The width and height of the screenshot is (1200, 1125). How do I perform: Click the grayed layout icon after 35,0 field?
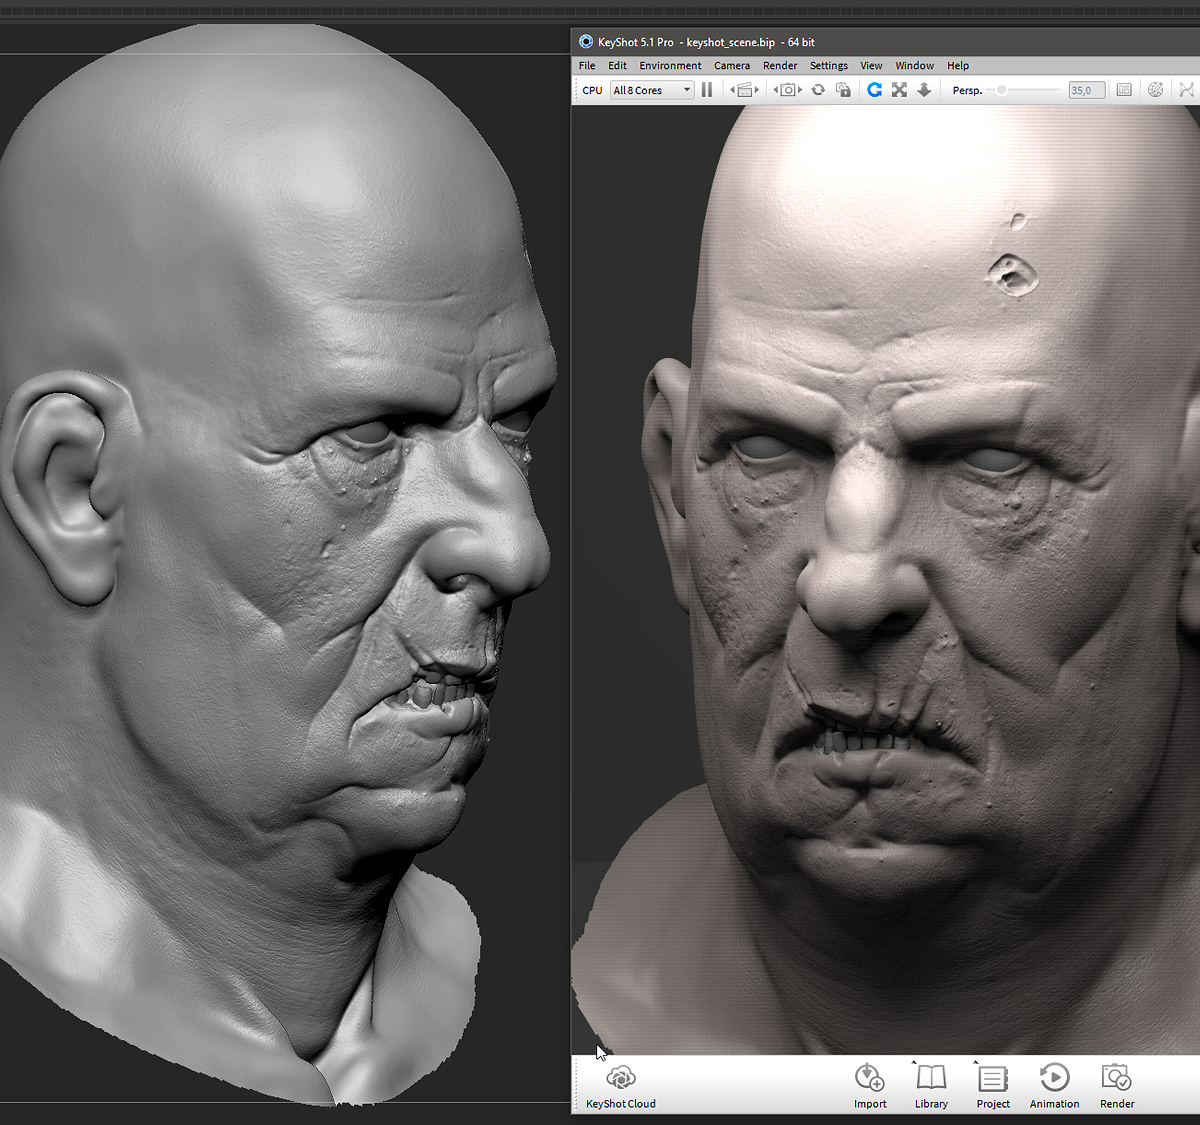point(1124,90)
